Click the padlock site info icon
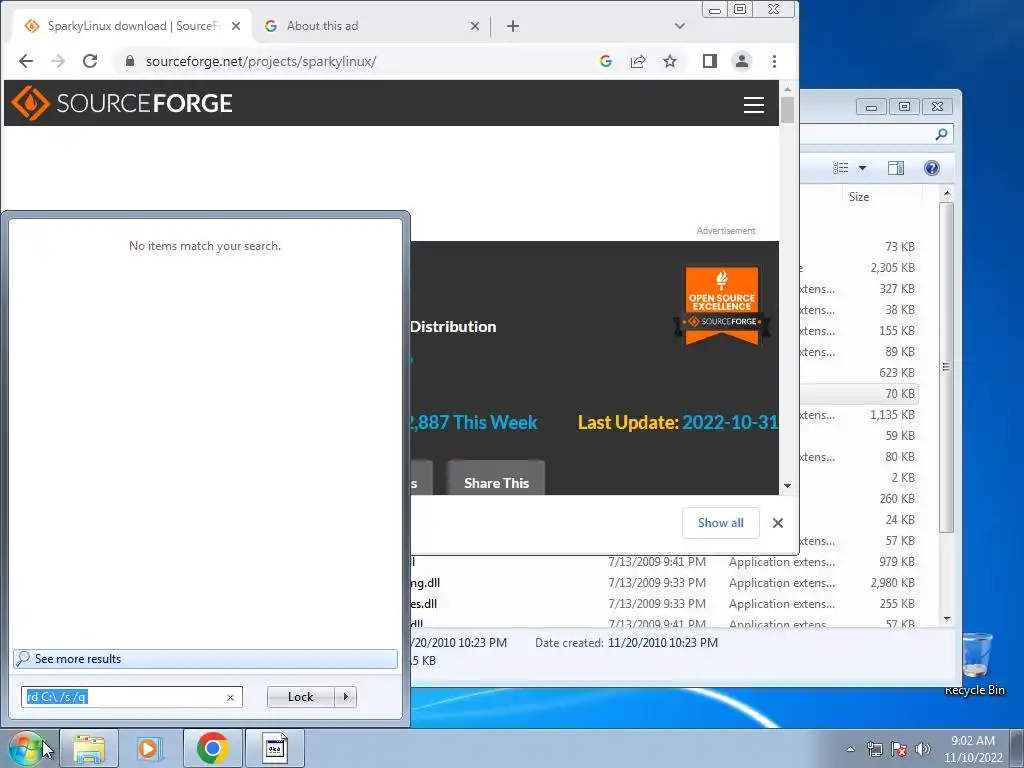The height and width of the screenshot is (768, 1024). (x=130, y=61)
